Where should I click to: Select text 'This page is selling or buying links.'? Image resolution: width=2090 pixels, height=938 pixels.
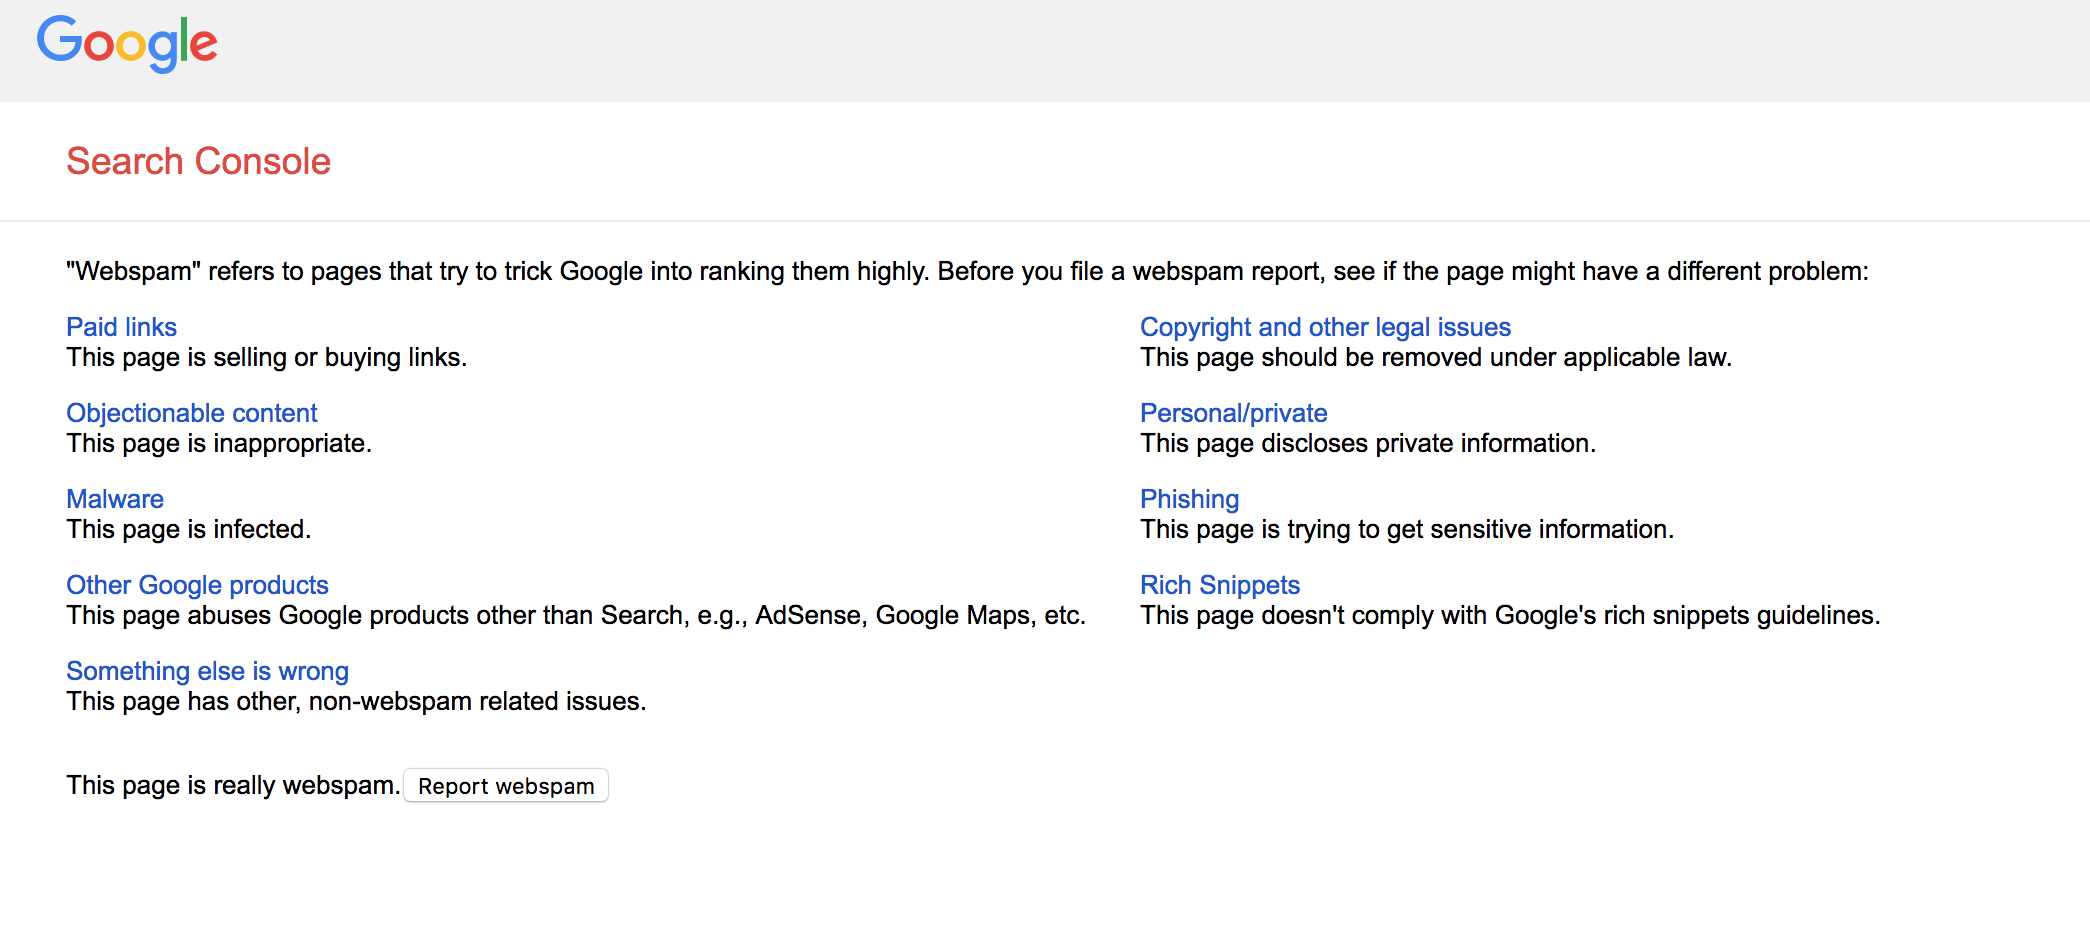267,357
